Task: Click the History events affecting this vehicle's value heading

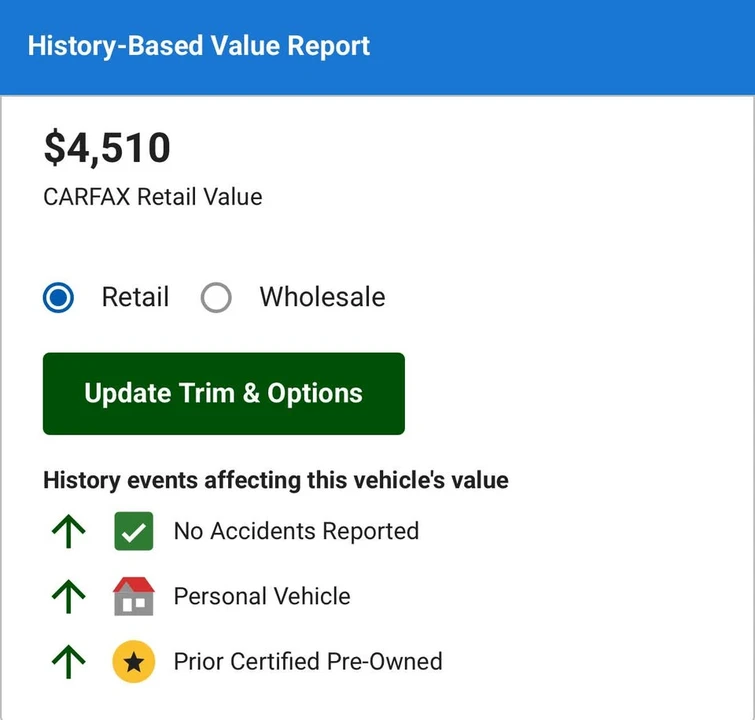Action: 276,481
